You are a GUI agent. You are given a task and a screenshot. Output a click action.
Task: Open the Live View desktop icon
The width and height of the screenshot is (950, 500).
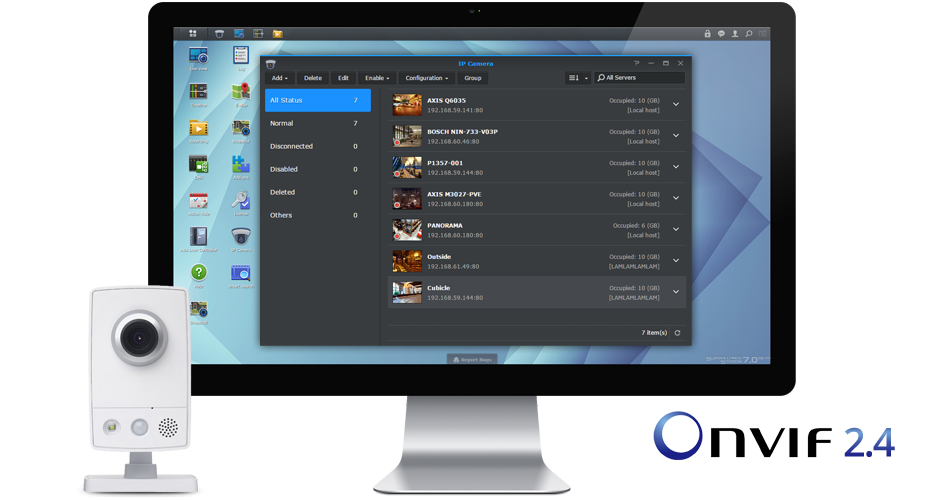(198, 56)
